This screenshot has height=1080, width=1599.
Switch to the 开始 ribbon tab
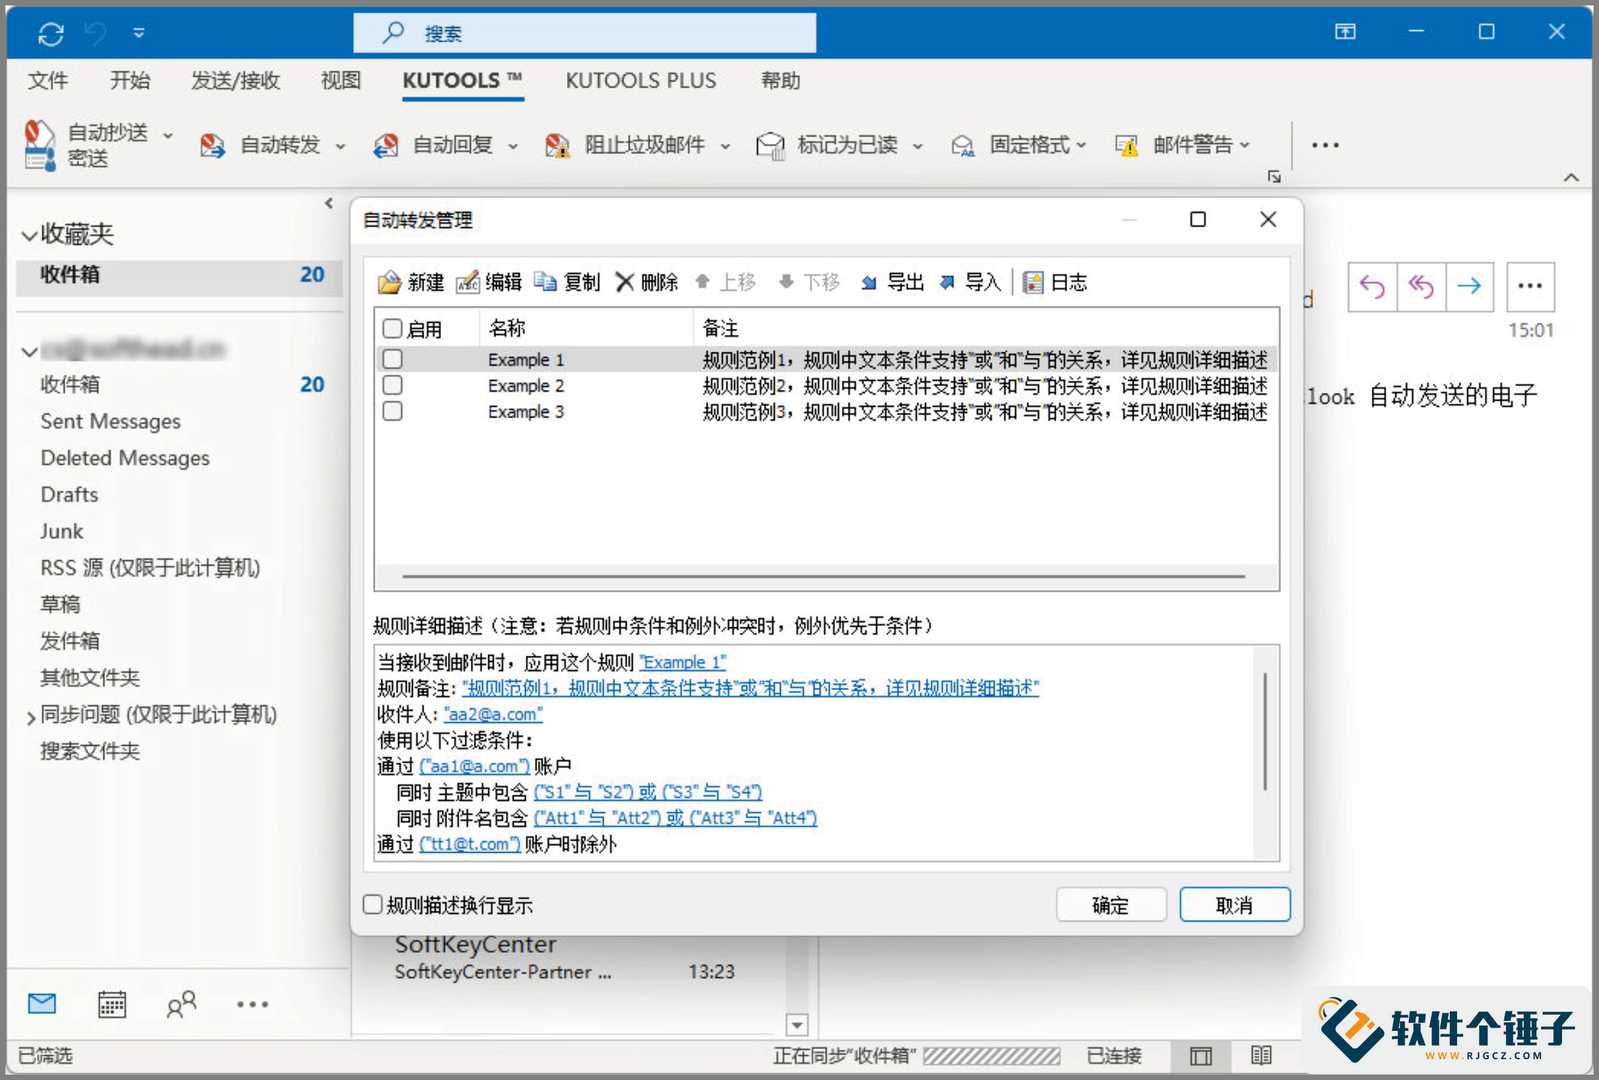click(130, 81)
